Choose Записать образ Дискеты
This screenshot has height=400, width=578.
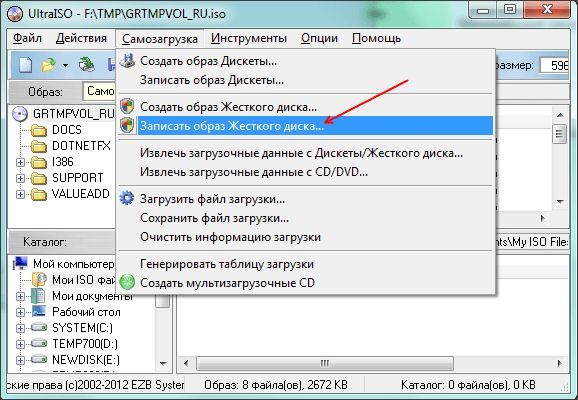pyautogui.click(x=306, y=80)
